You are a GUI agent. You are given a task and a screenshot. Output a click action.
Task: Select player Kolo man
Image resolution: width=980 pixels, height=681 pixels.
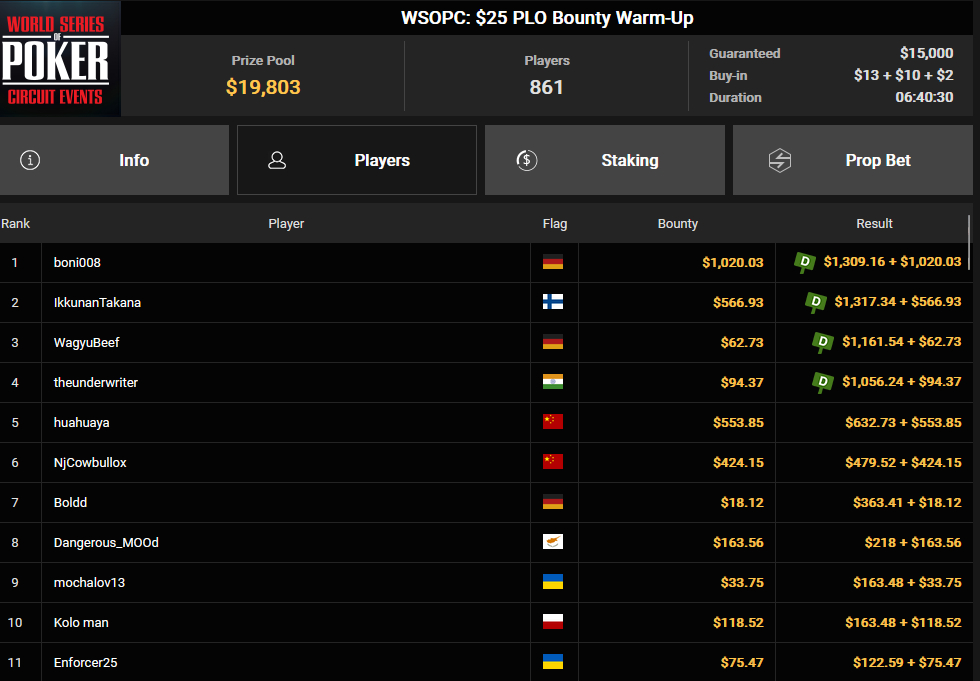[x=81, y=622]
